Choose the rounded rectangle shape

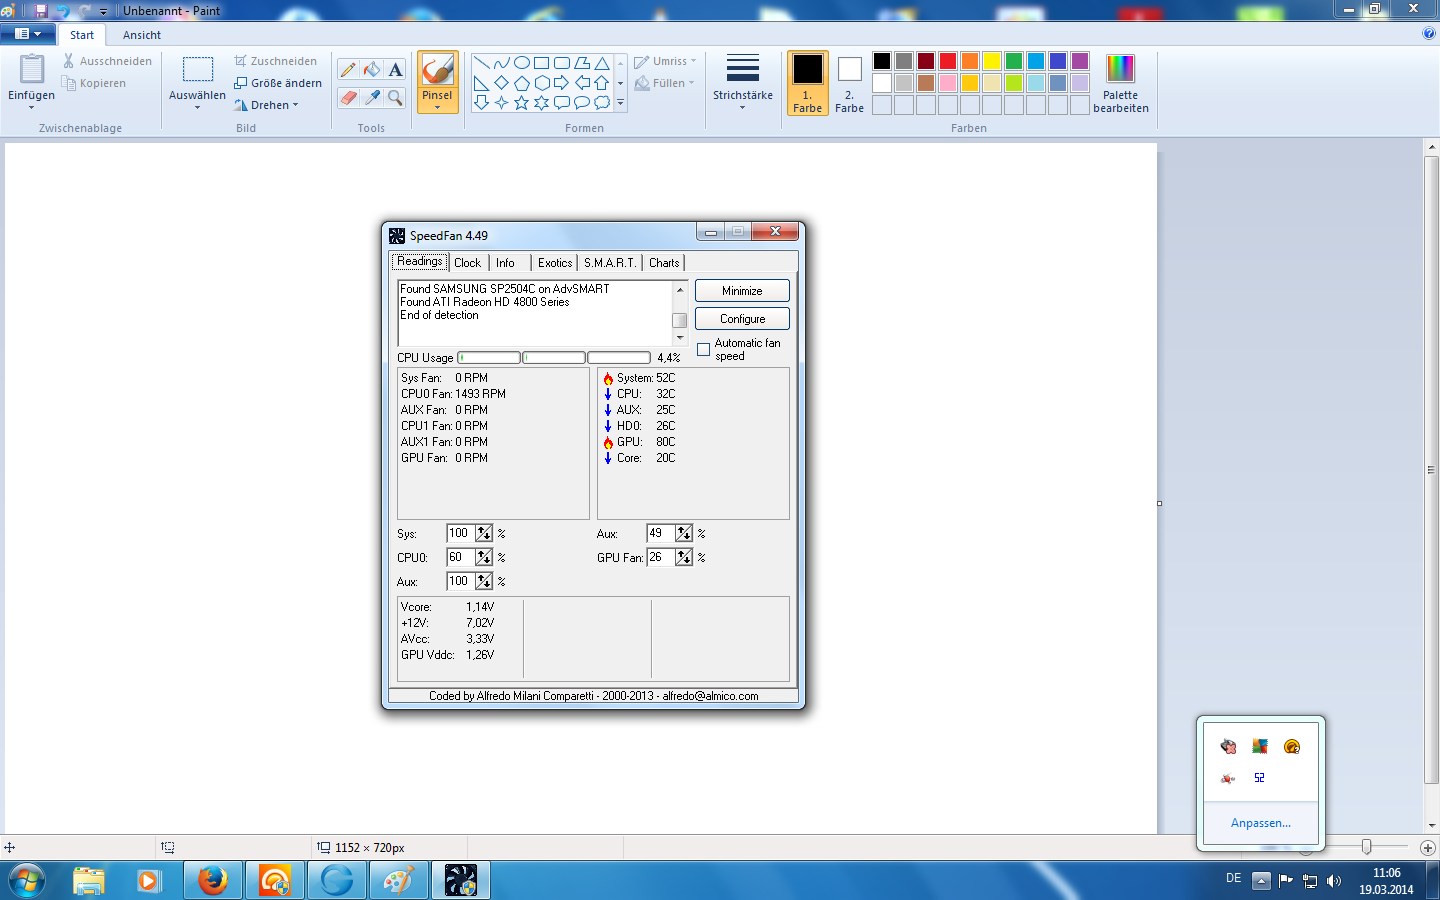click(x=561, y=63)
